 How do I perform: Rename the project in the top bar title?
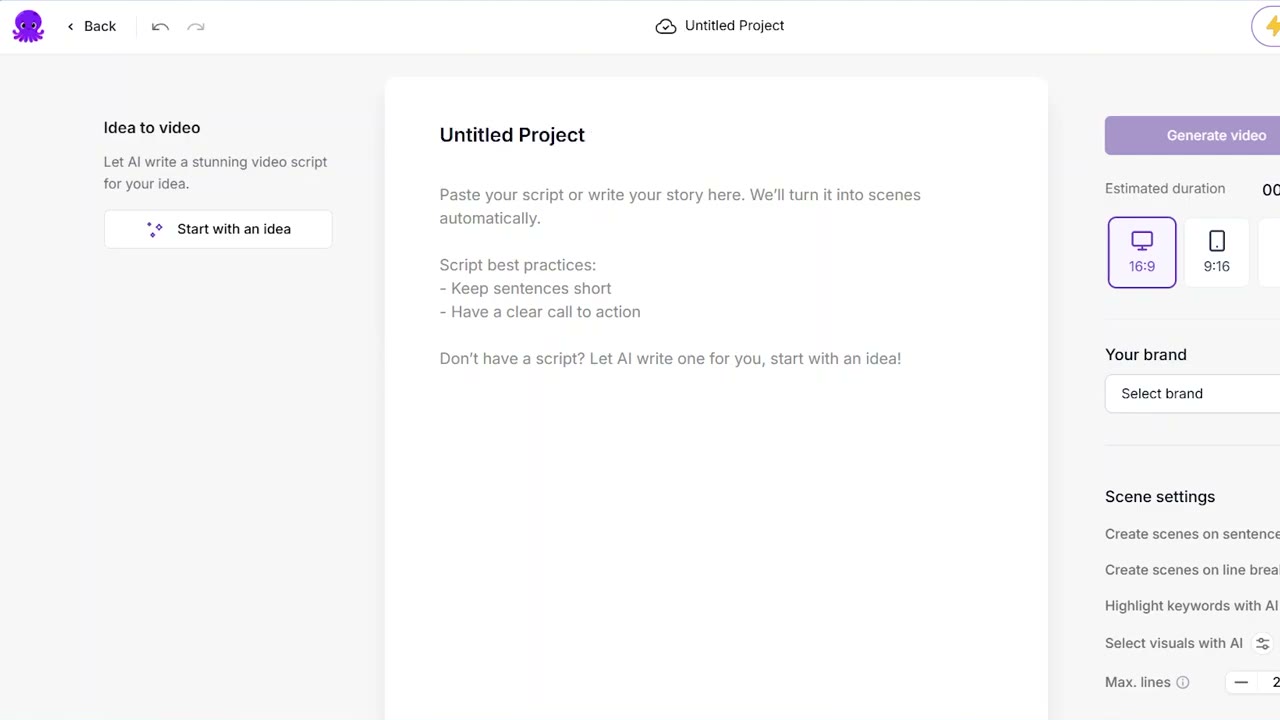click(x=734, y=26)
